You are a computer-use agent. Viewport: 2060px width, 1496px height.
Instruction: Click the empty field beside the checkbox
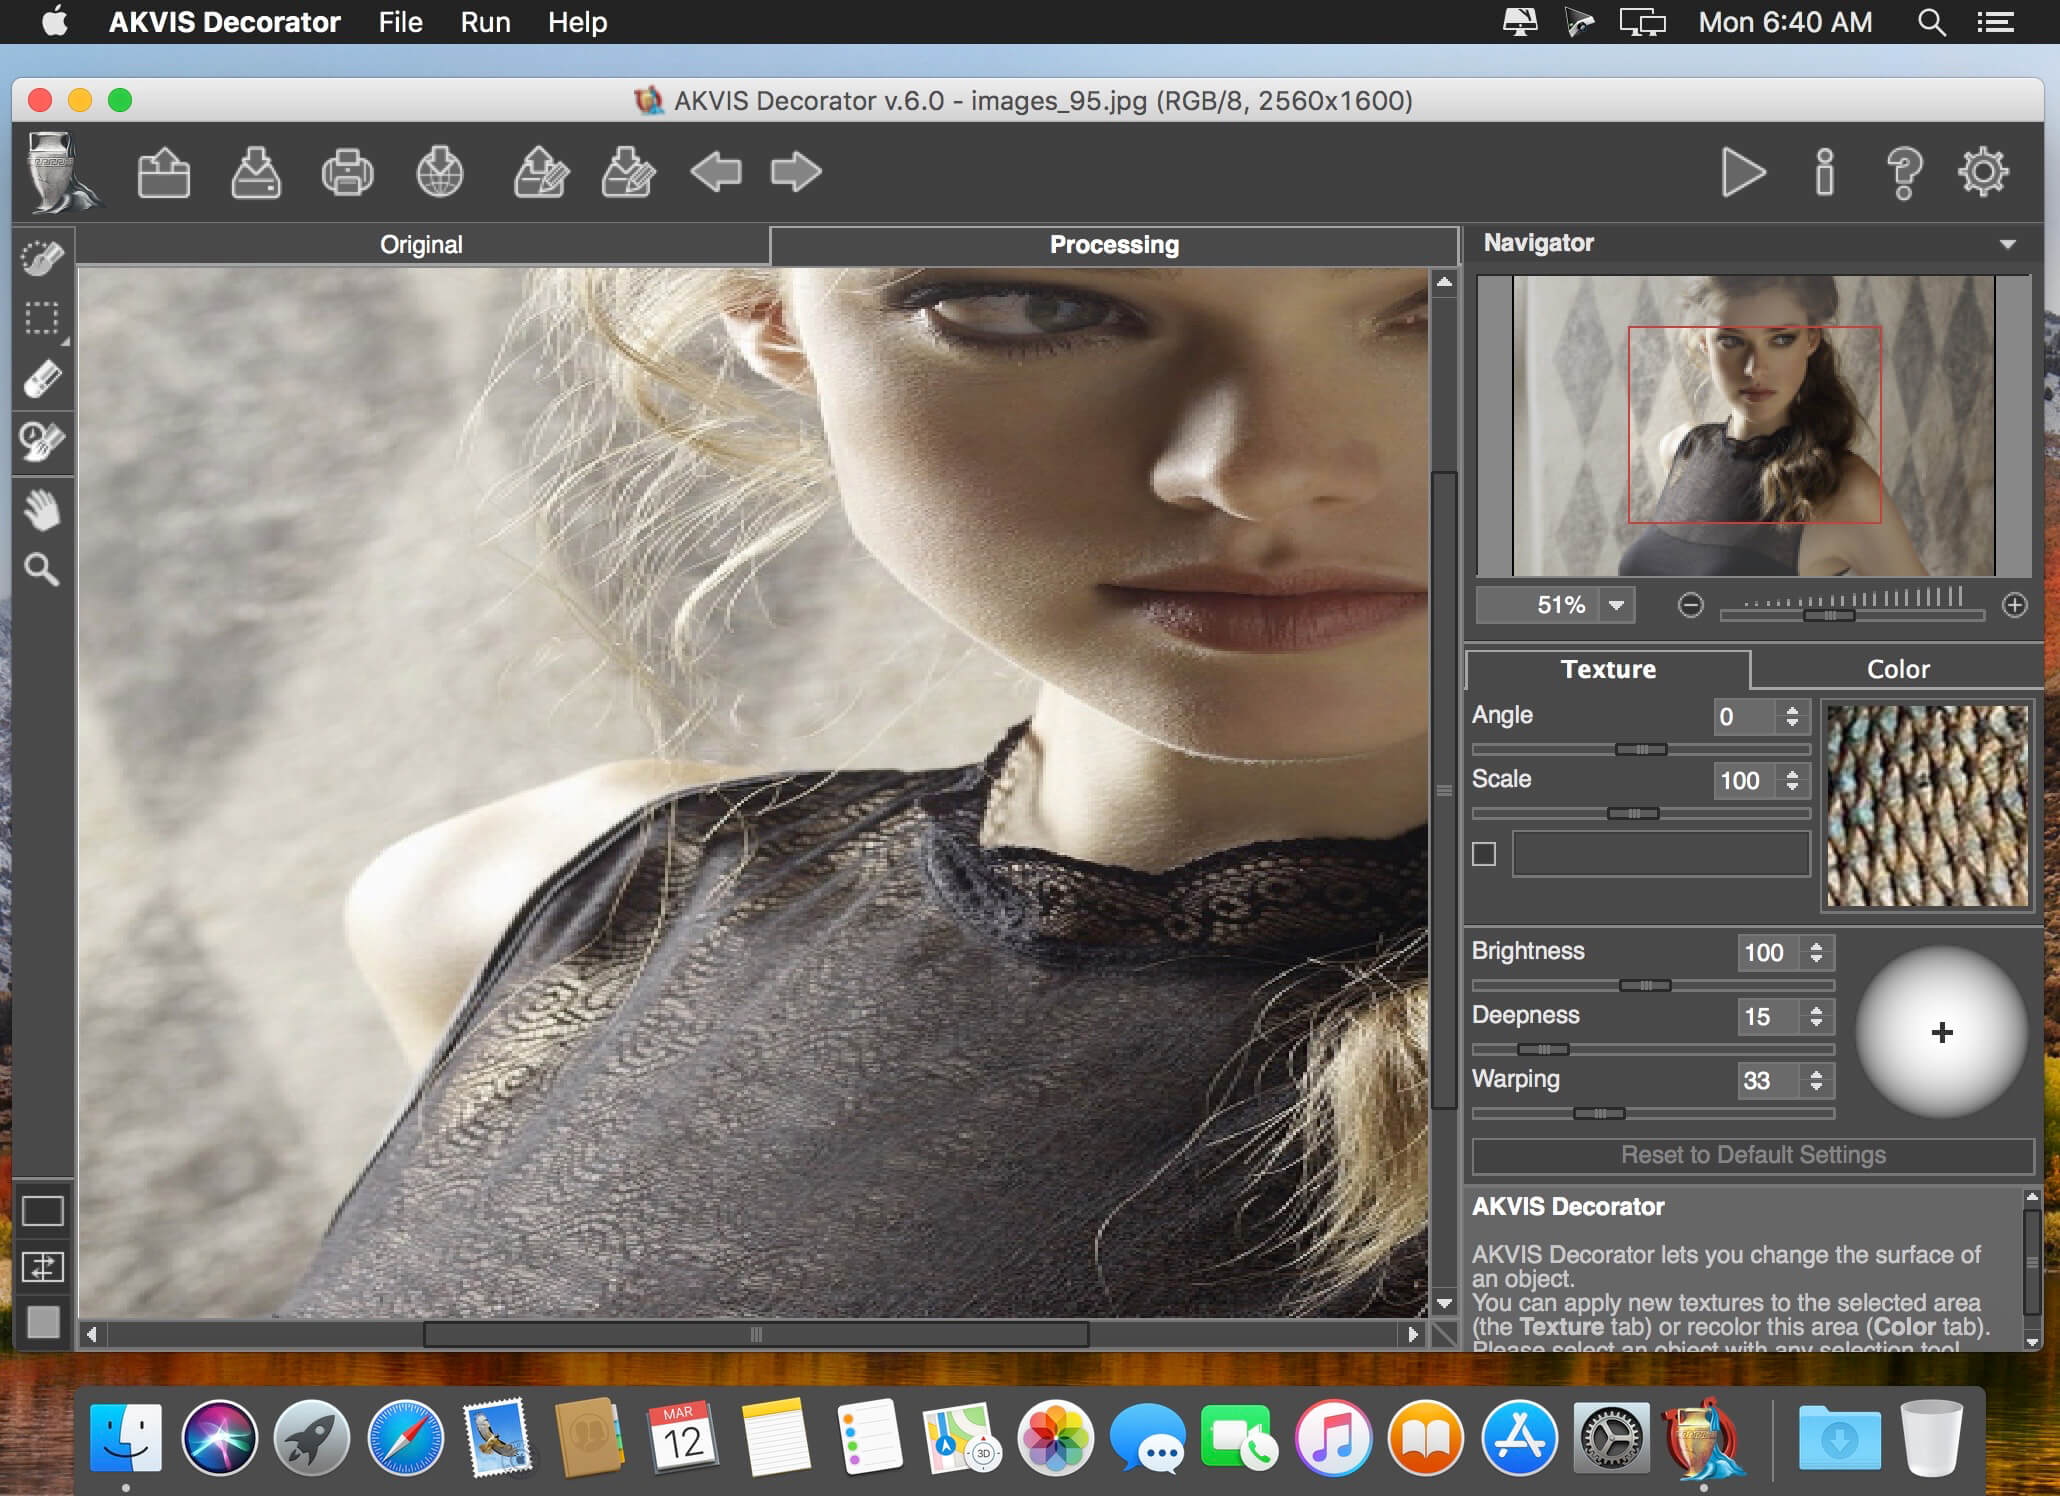pyautogui.click(x=1661, y=854)
